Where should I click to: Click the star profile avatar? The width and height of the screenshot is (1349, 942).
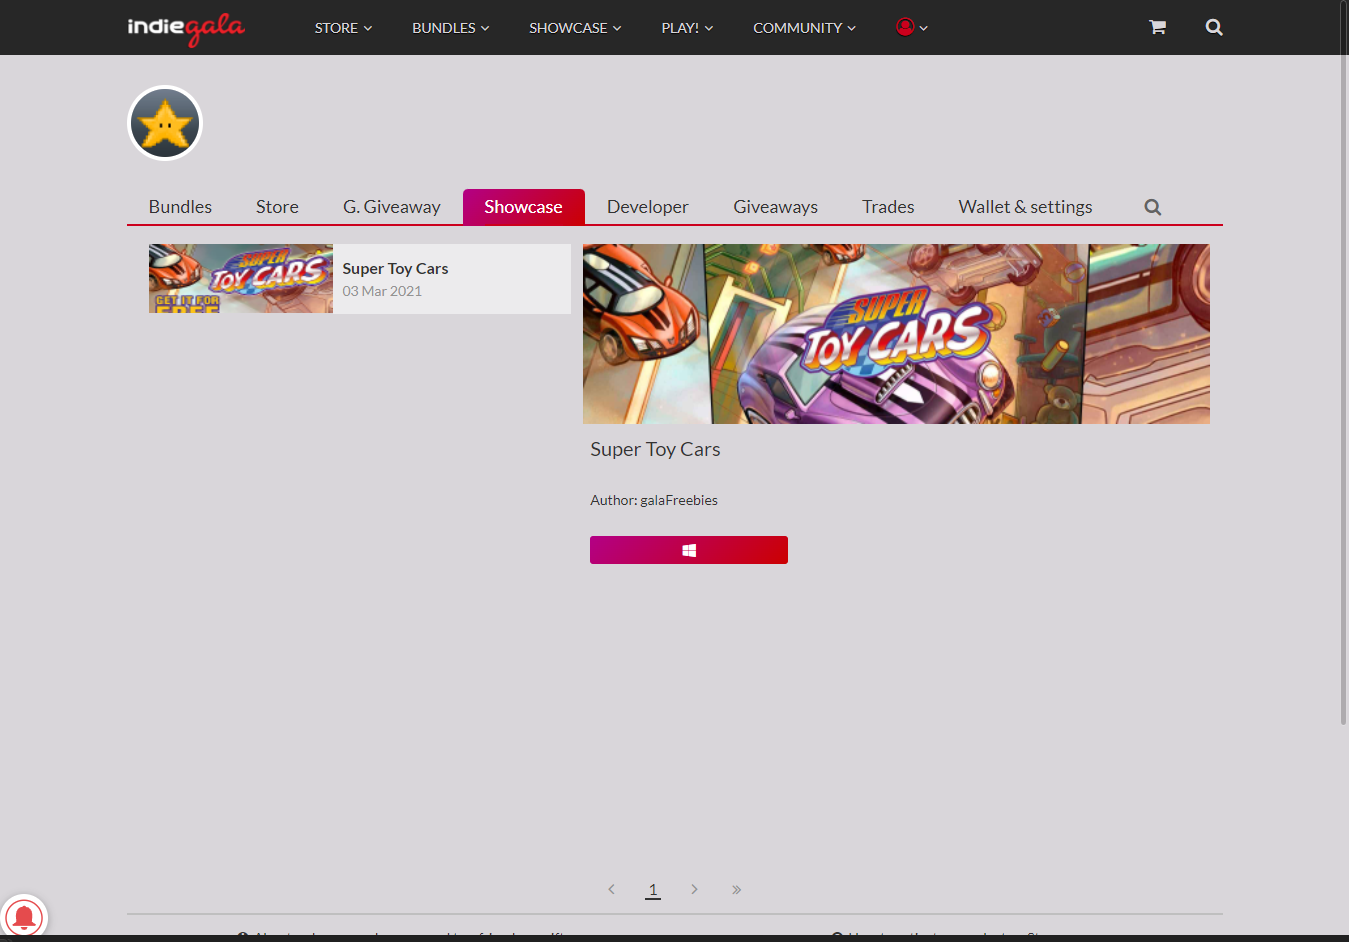pyautogui.click(x=165, y=123)
